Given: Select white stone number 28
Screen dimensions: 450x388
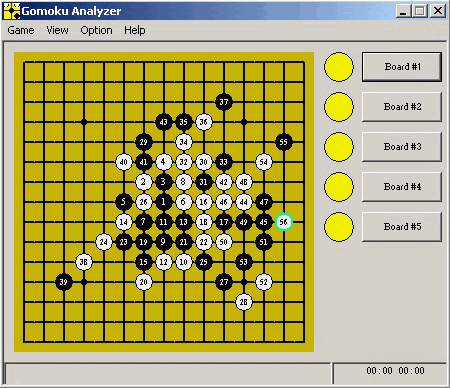Looking at the screenshot, I should tap(244, 302).
